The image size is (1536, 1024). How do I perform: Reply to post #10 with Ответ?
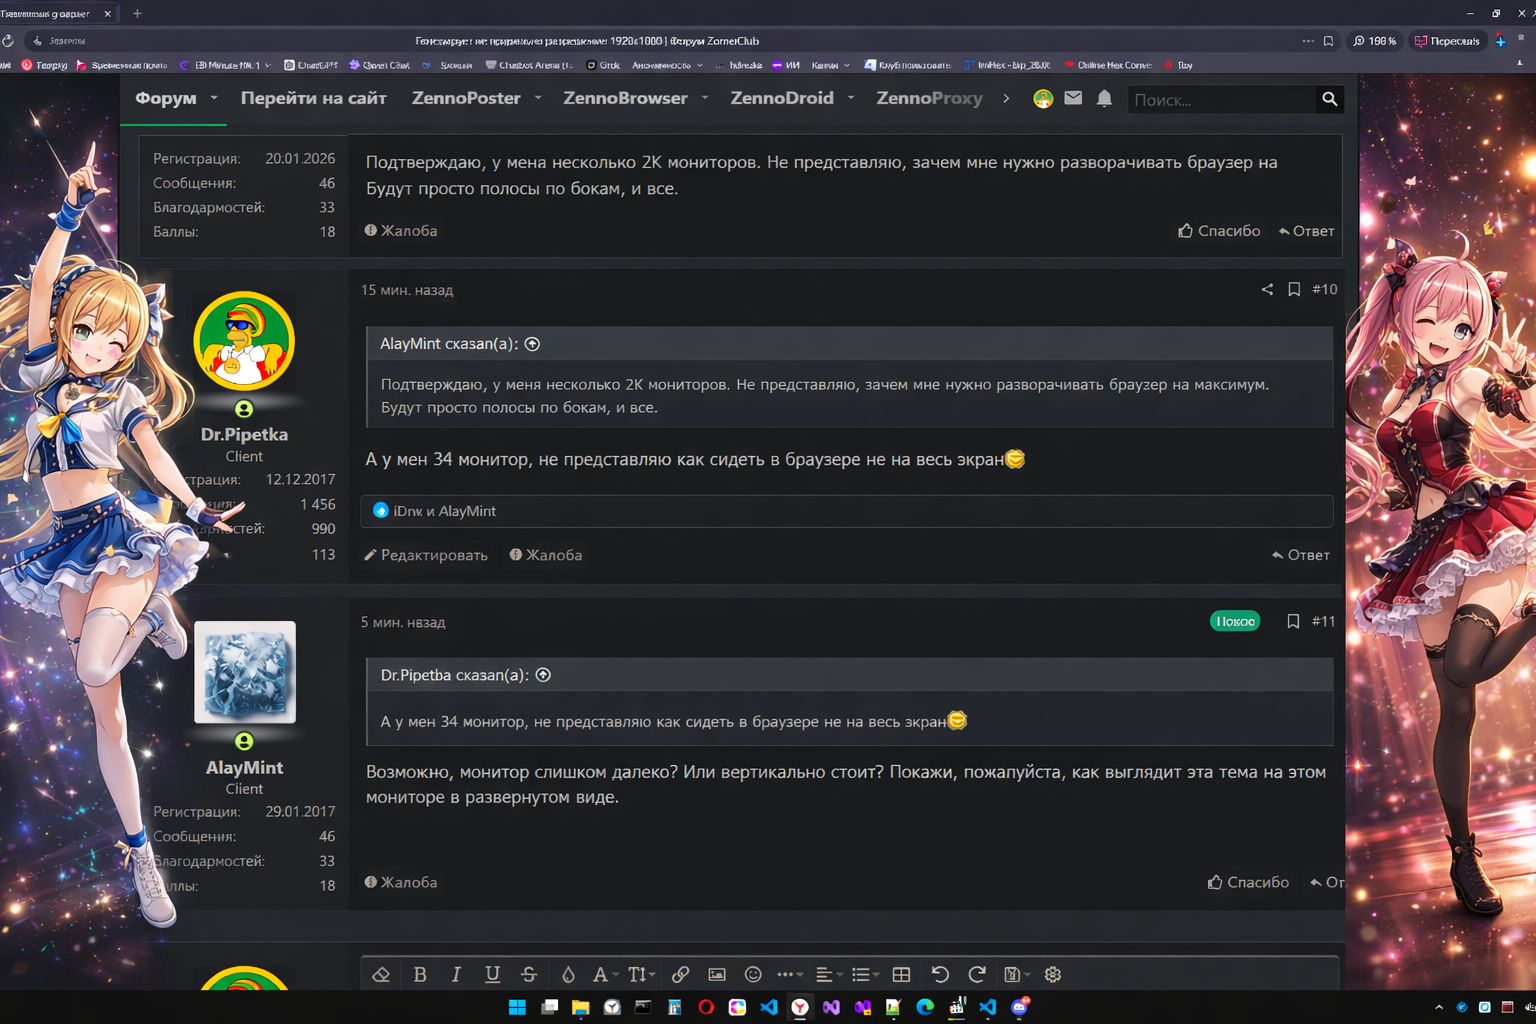1301,555
